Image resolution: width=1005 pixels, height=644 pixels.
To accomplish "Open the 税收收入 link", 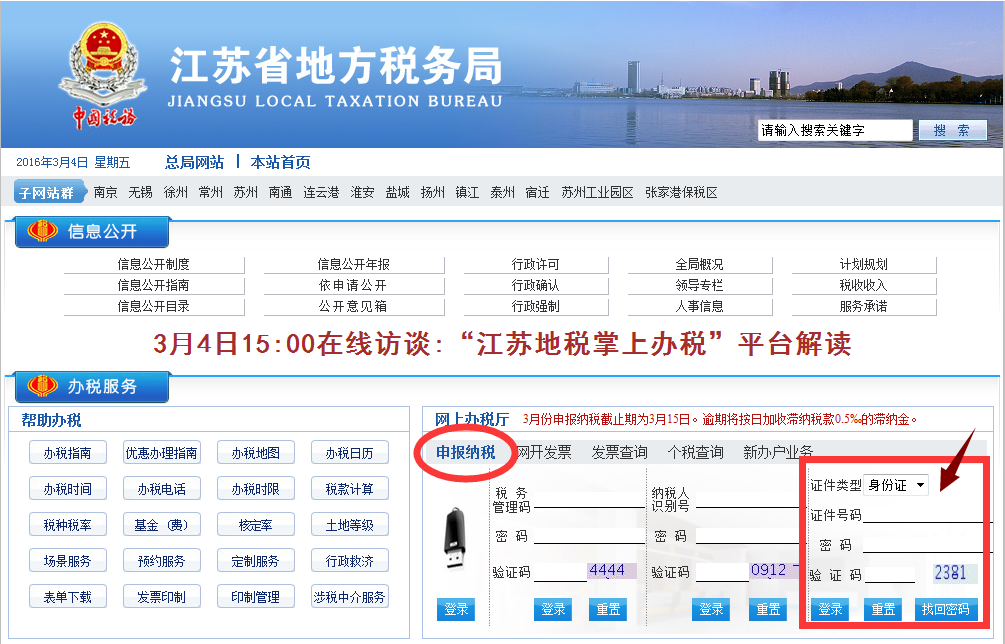I will click(x=864, y=285).
